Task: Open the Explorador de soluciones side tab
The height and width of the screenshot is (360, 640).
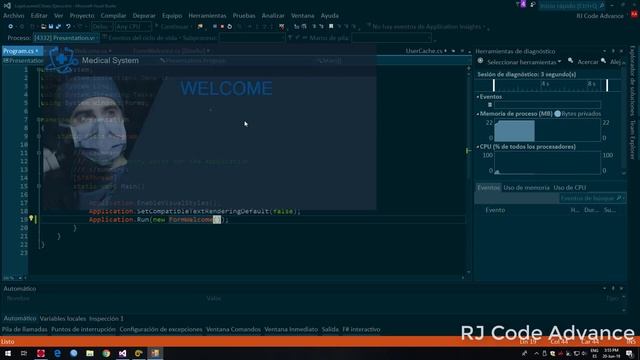Action: [x=632, y=82]
